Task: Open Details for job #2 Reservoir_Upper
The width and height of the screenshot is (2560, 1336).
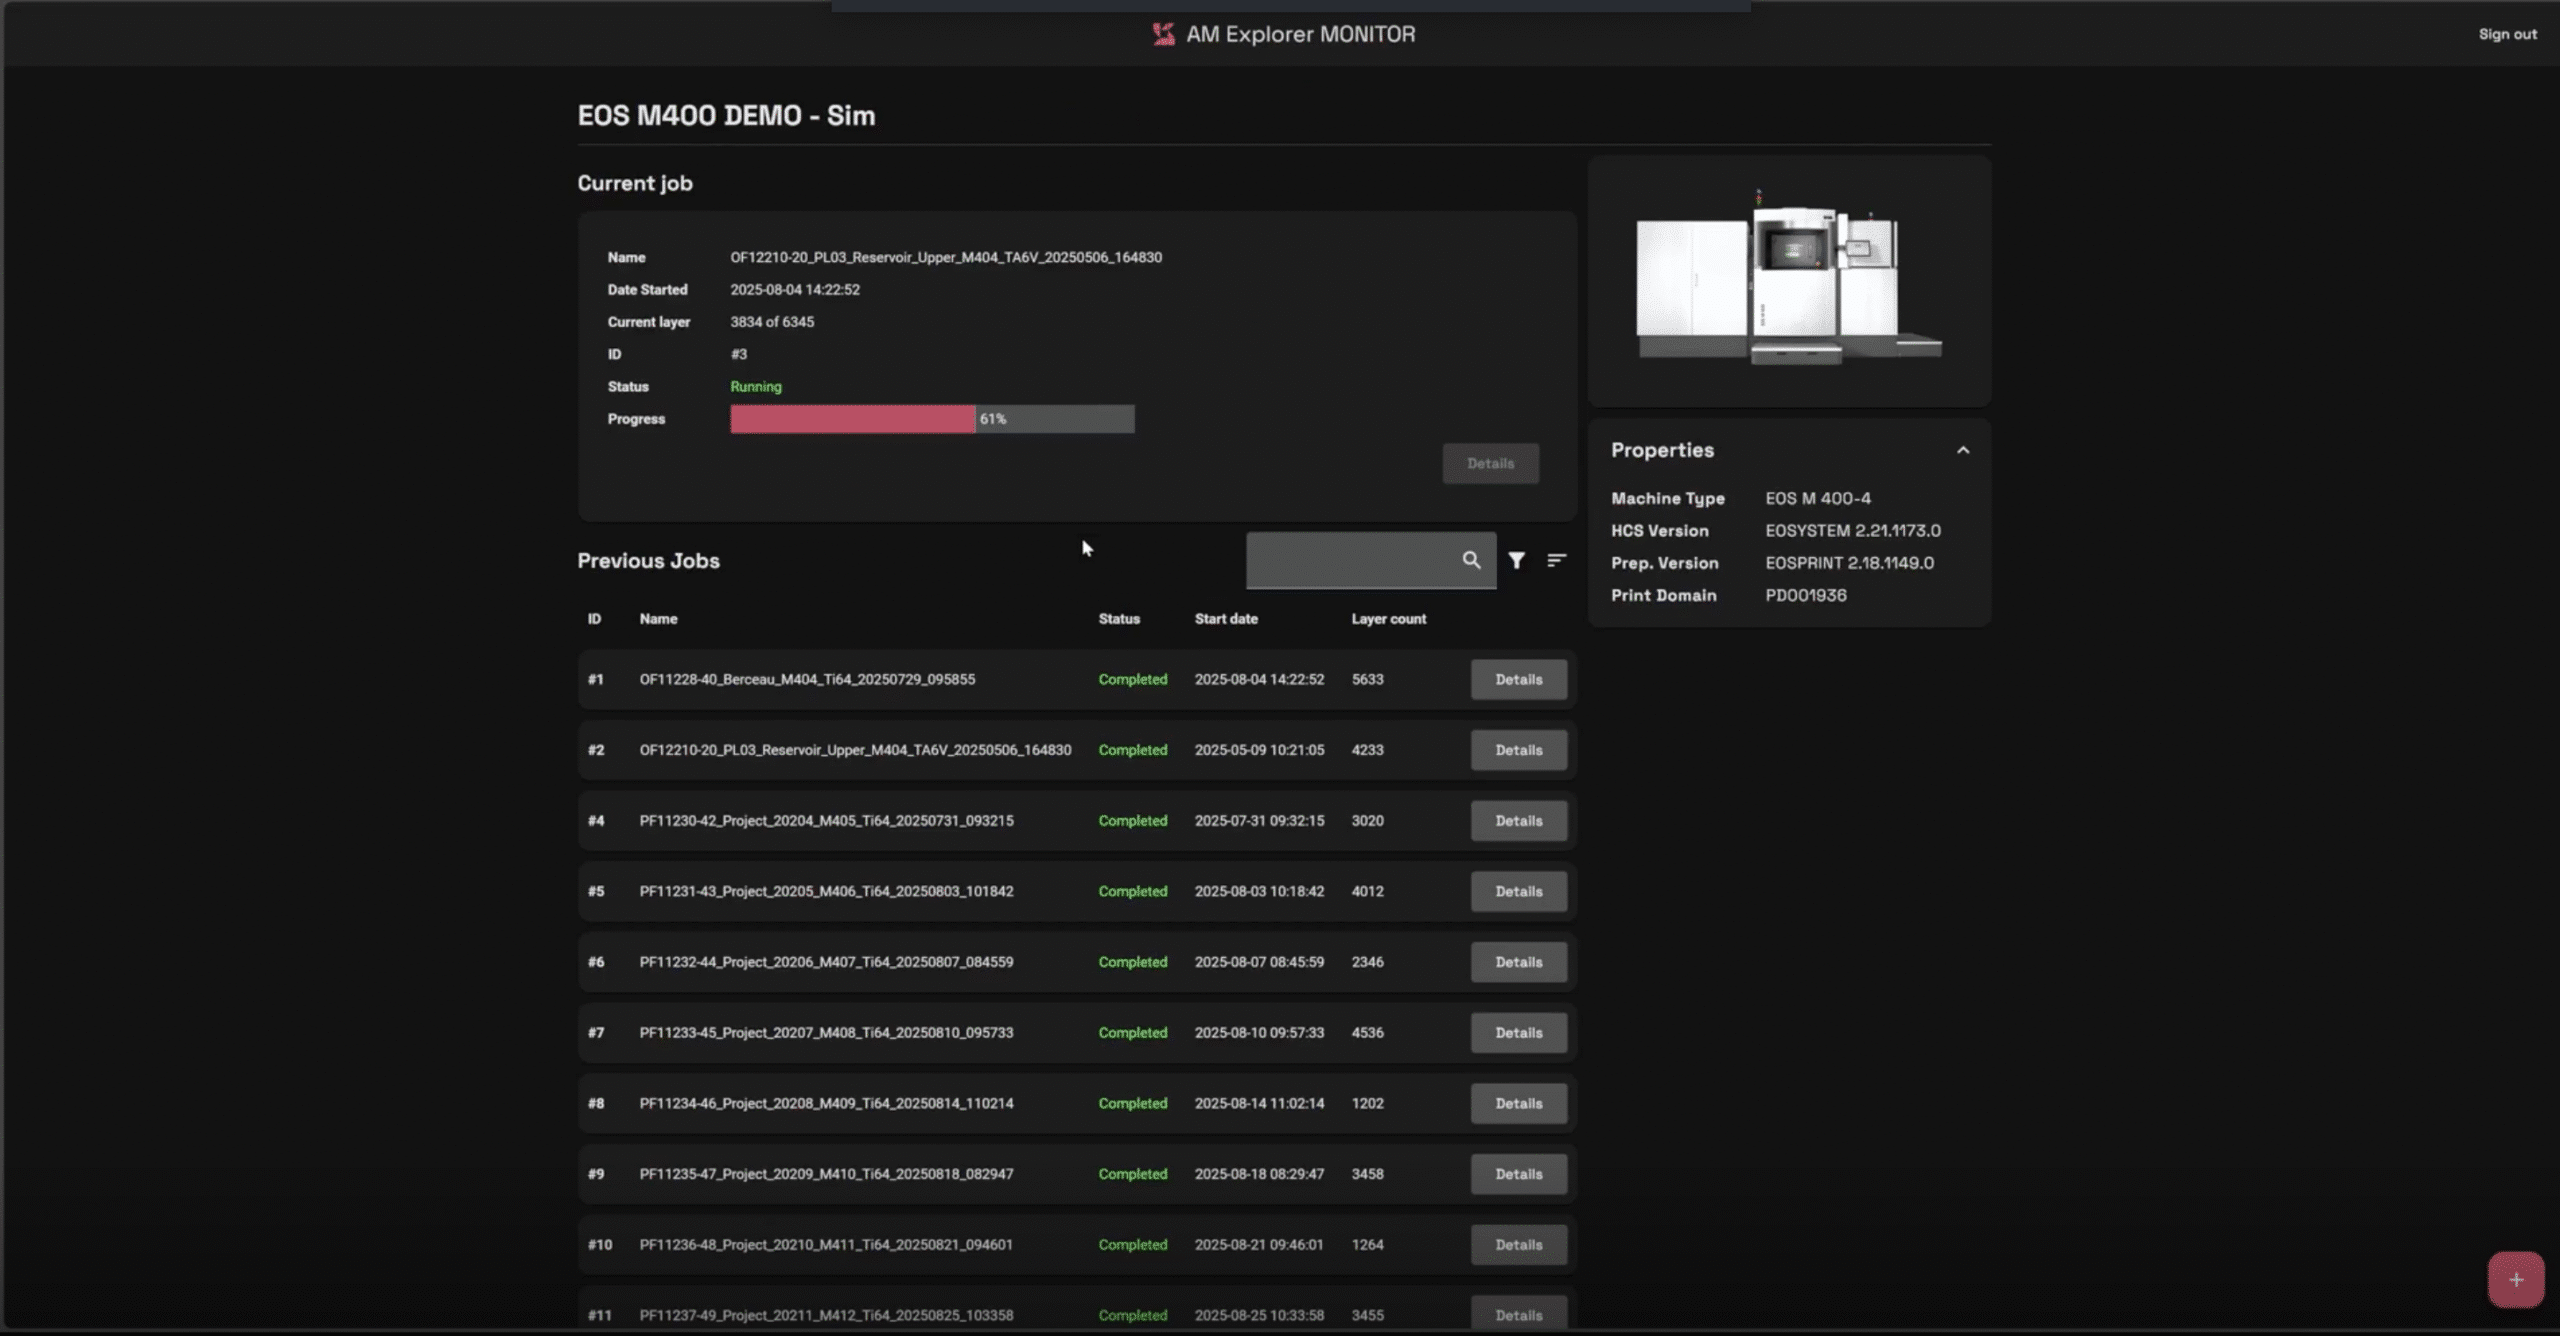Action: 1518,750
